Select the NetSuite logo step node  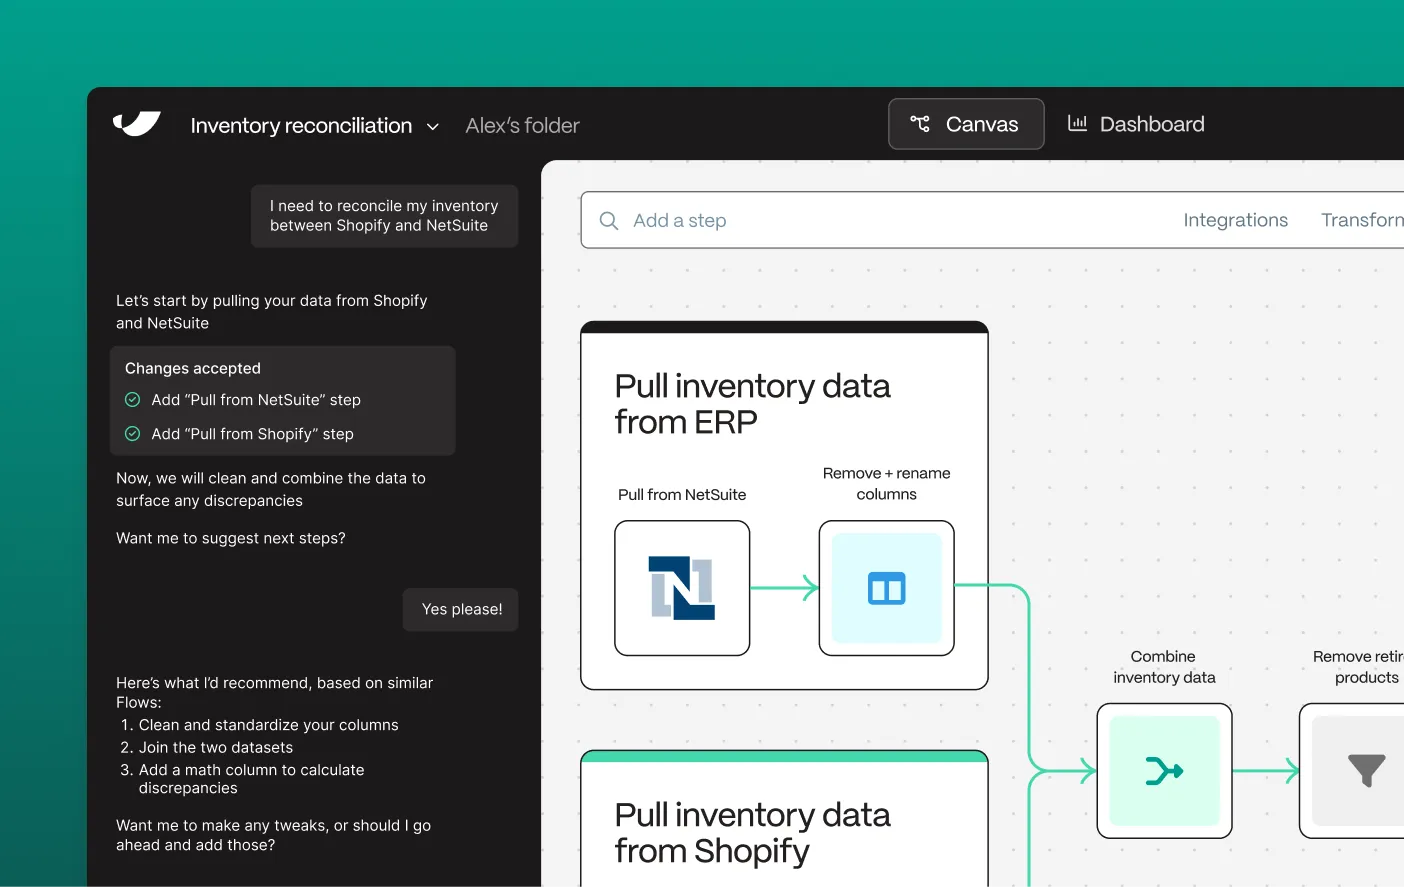pos(682,588)
